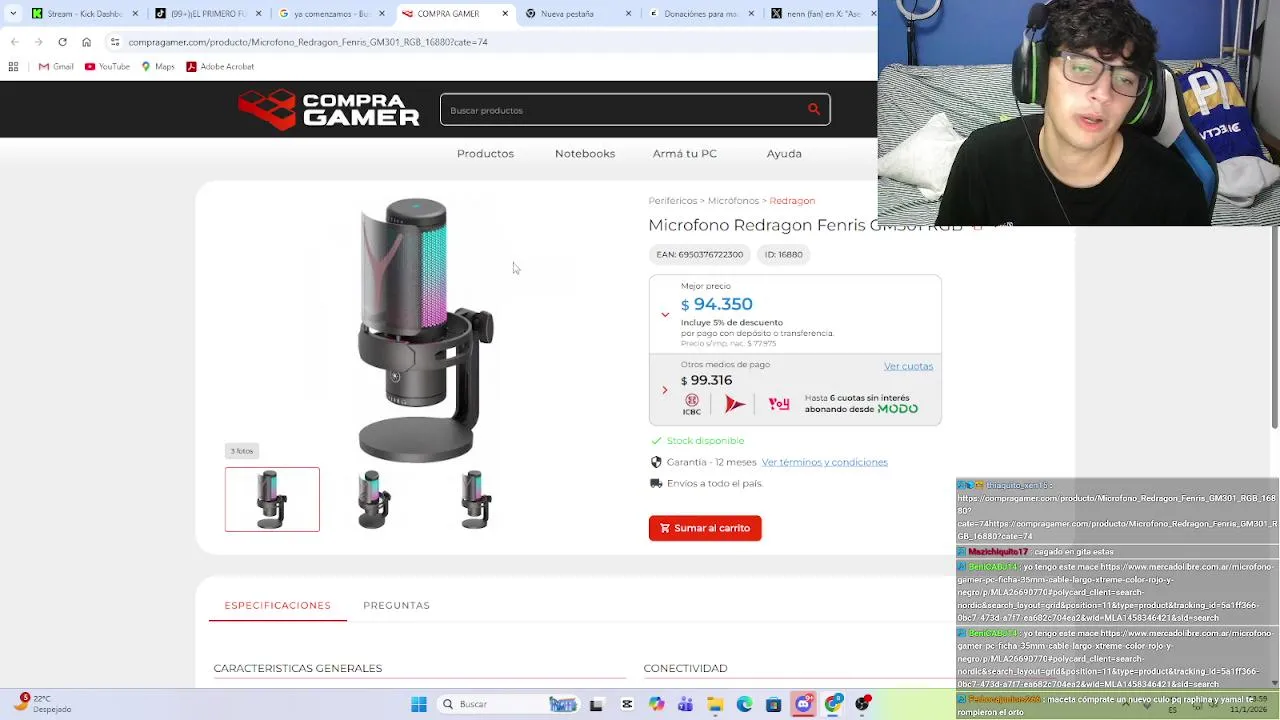Switch to the Google ya comenzamos tab
This screenshot has width=1280, height=720.
coord(331,14)
